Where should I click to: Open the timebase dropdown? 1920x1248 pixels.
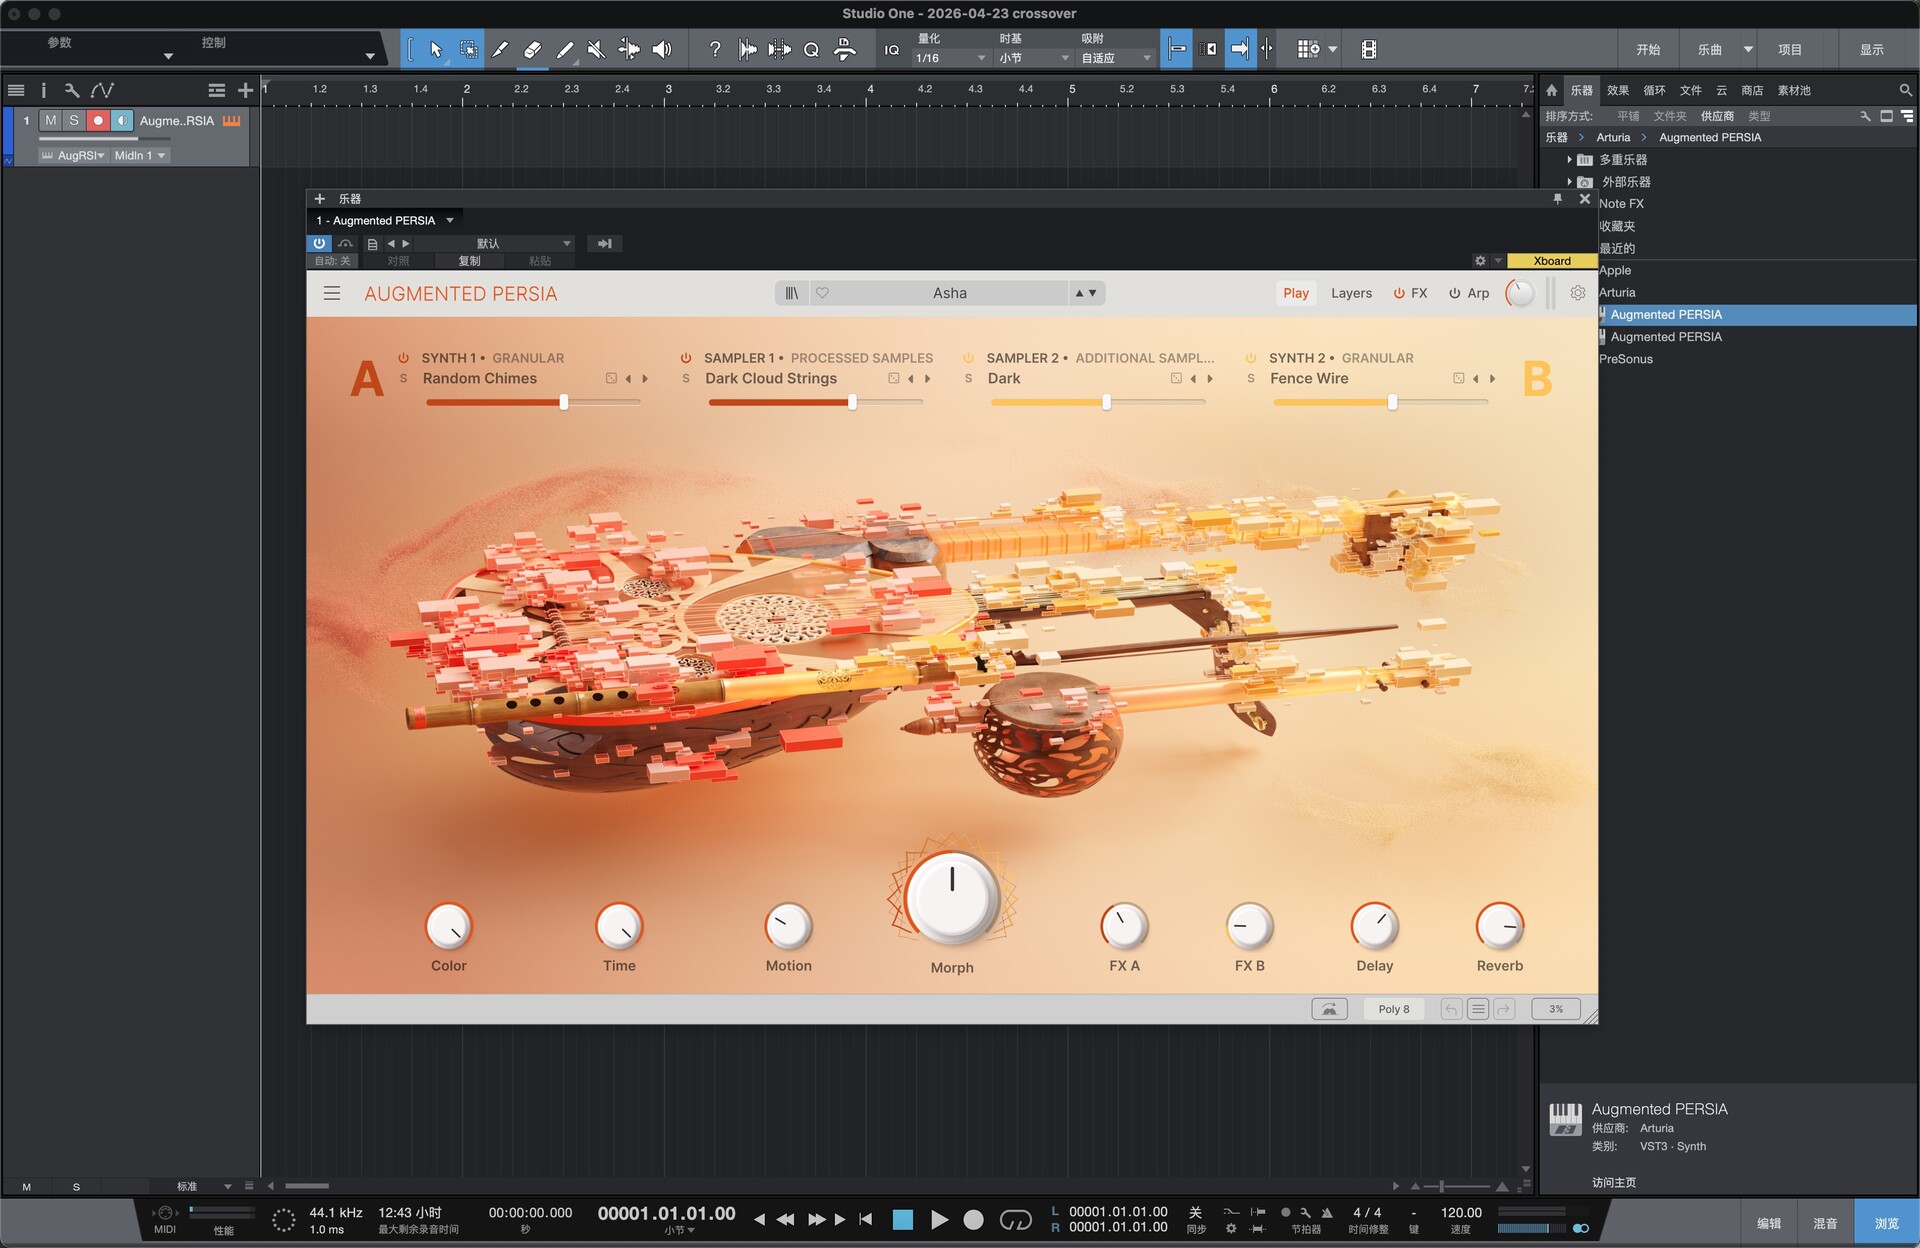click(x=1034, y=58)
